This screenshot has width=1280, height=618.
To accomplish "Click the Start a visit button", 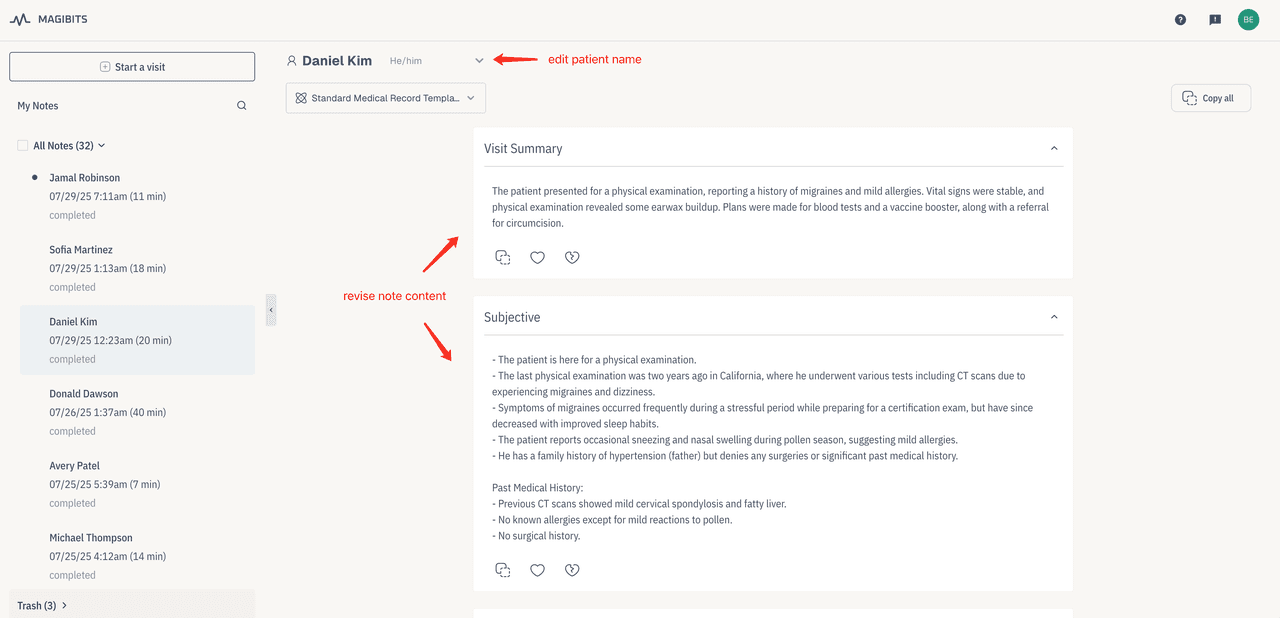I will tap(132, 67).
